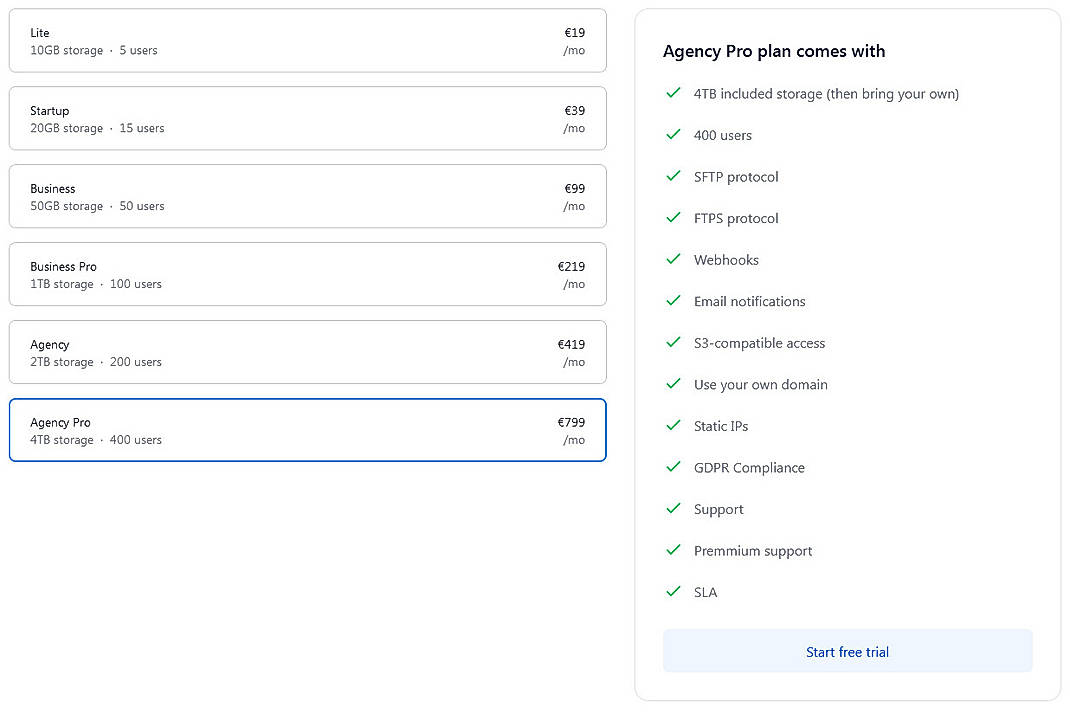Click the checkmark beside FTPS protocol

[673, 218]
